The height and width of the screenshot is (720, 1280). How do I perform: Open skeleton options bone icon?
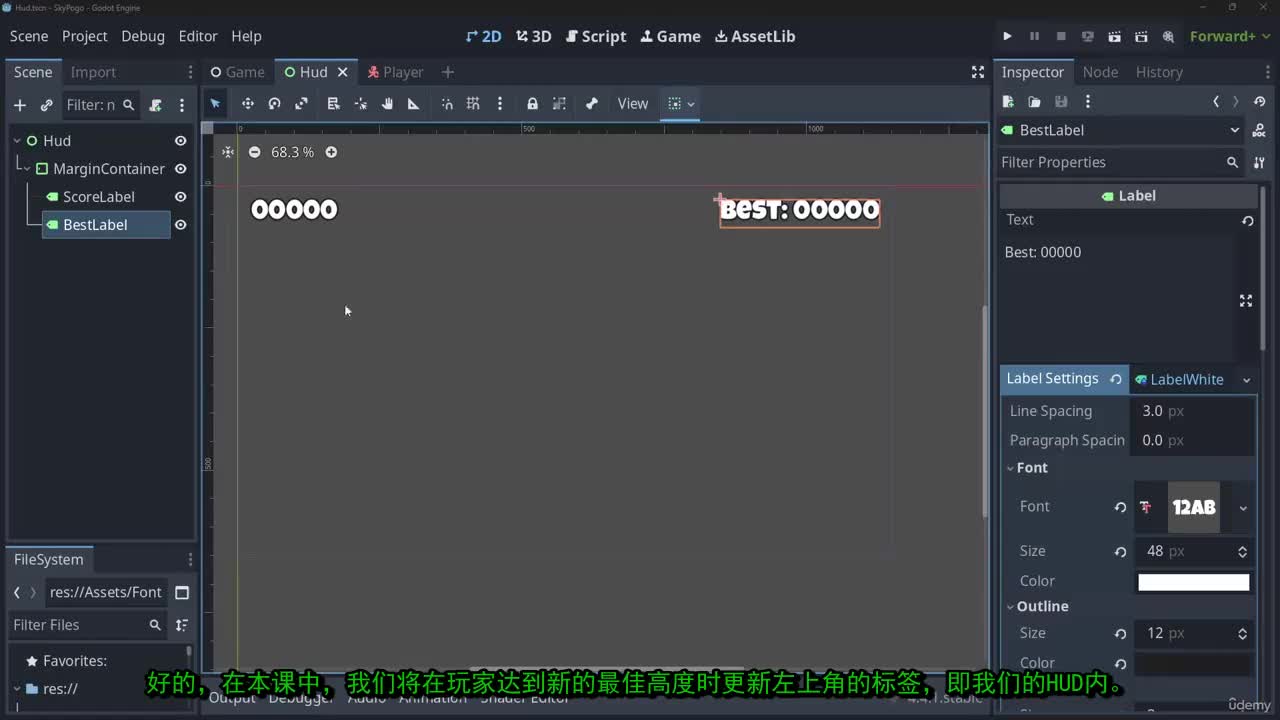(x=592, y=104)
